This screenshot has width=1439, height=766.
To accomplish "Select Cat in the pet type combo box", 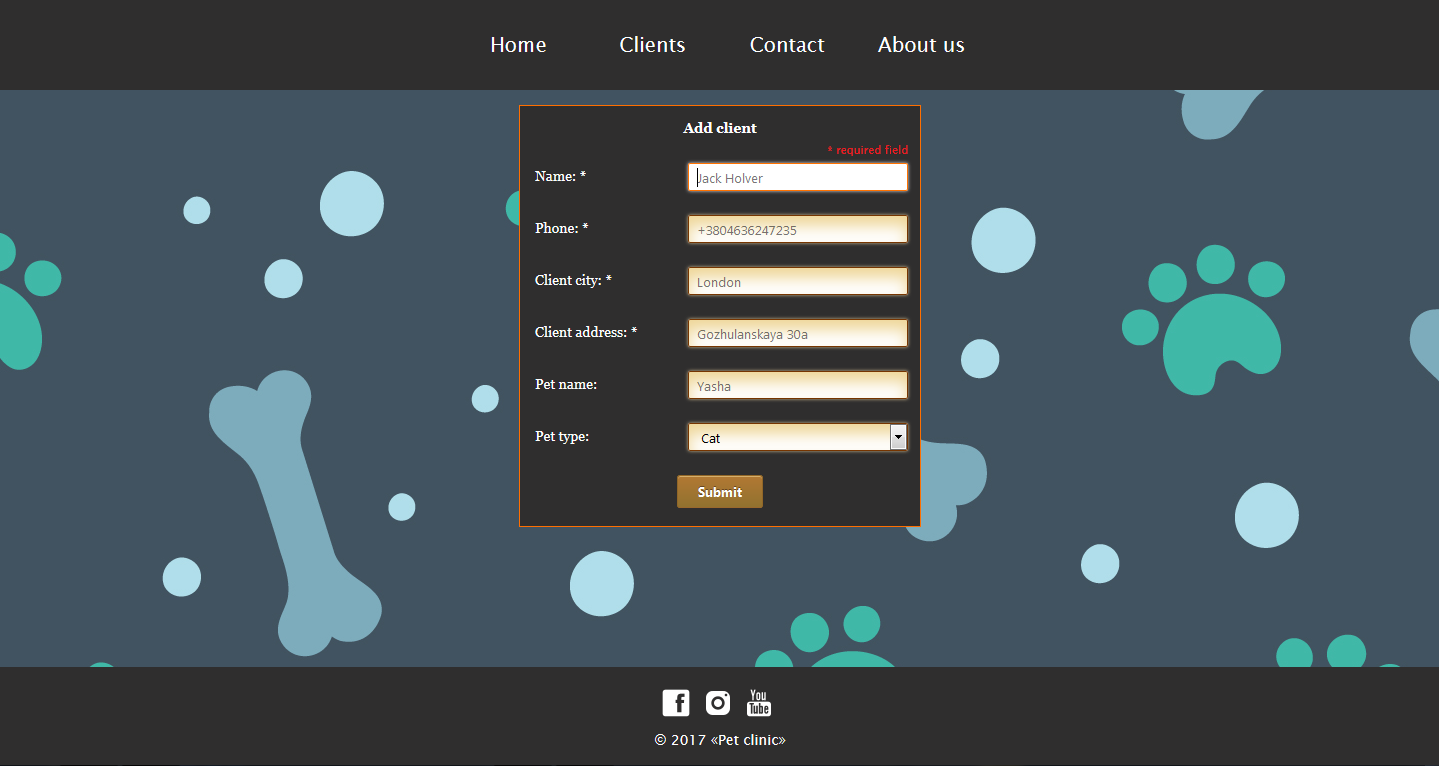I will pos(790,437).
